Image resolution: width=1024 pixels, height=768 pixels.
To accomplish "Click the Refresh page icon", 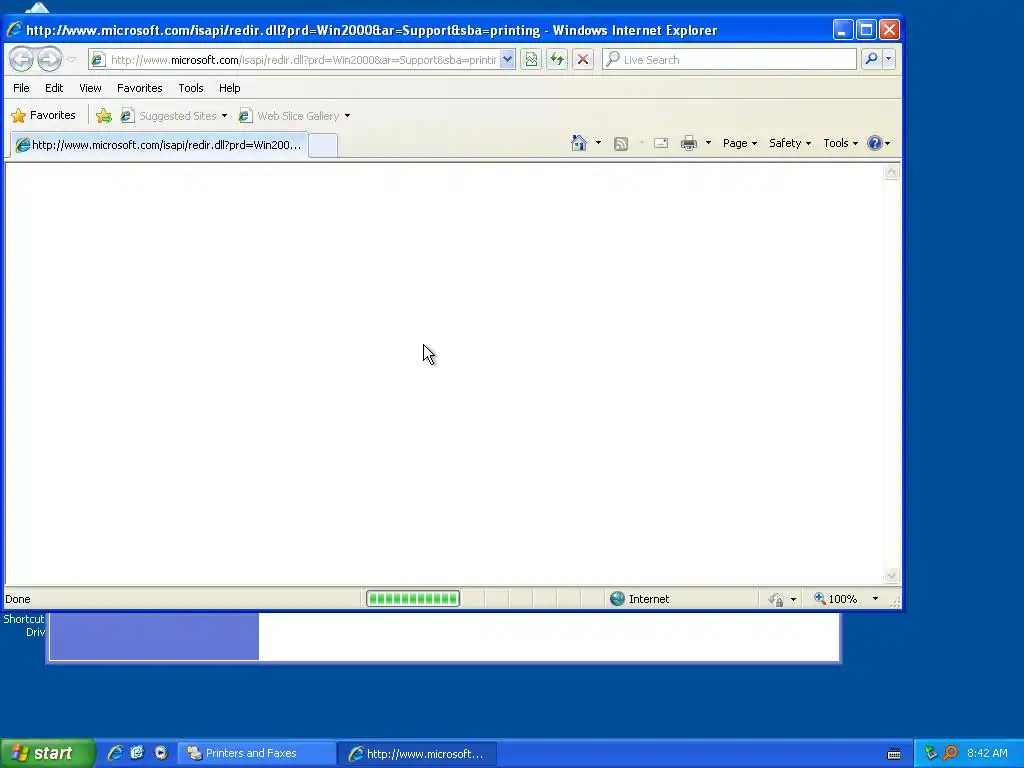I will (556, 59).
